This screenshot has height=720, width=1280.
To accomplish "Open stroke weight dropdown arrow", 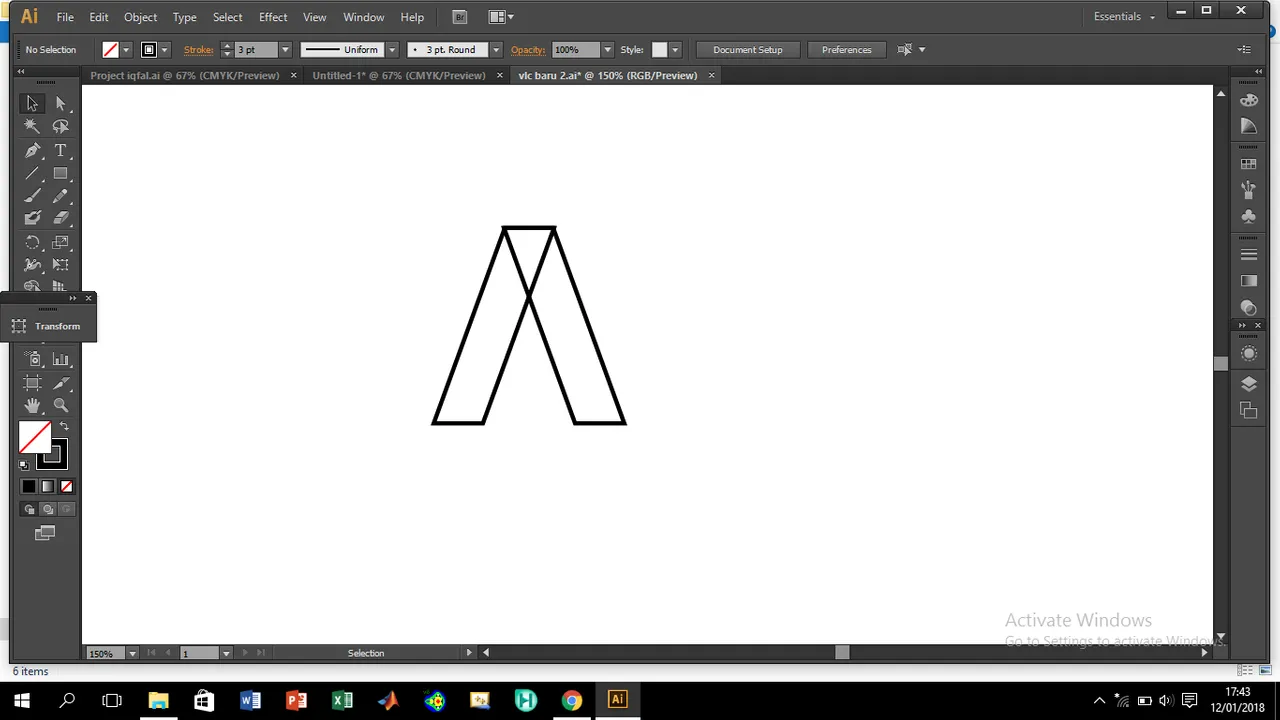I will click(285, 50).
